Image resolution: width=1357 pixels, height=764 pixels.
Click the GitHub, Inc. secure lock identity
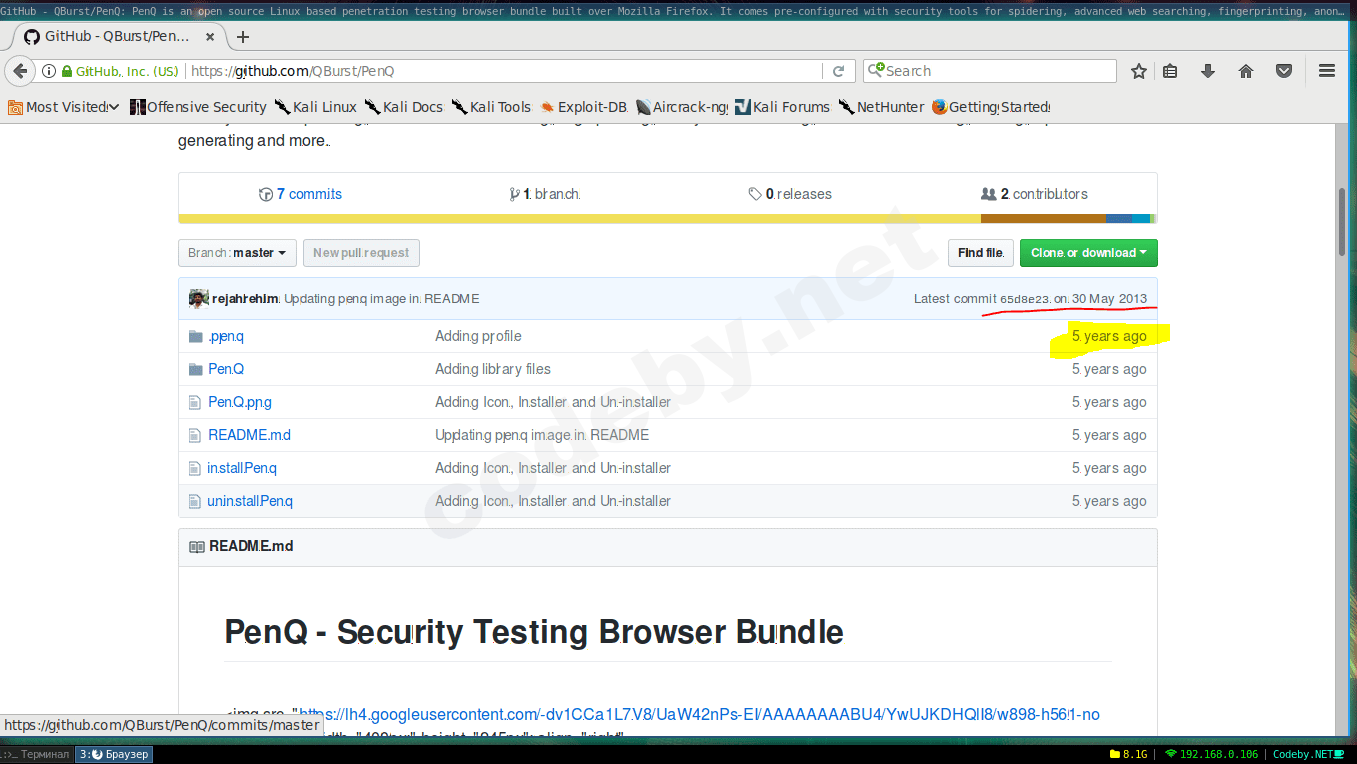(120, 71)
